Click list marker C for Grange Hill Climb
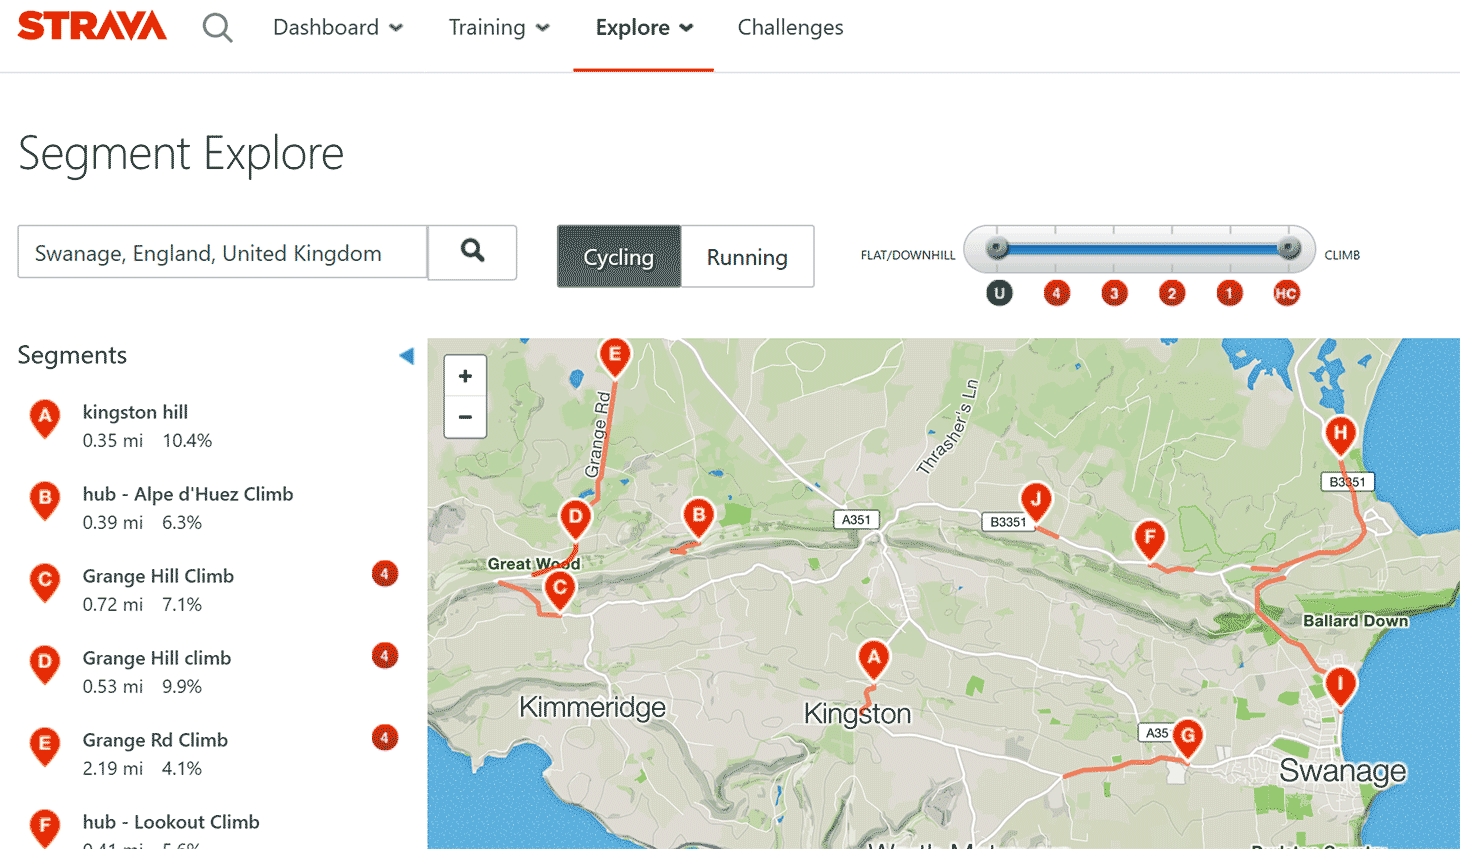The image size is (1460, 849). pyautogui.click(x=45, y=582)
